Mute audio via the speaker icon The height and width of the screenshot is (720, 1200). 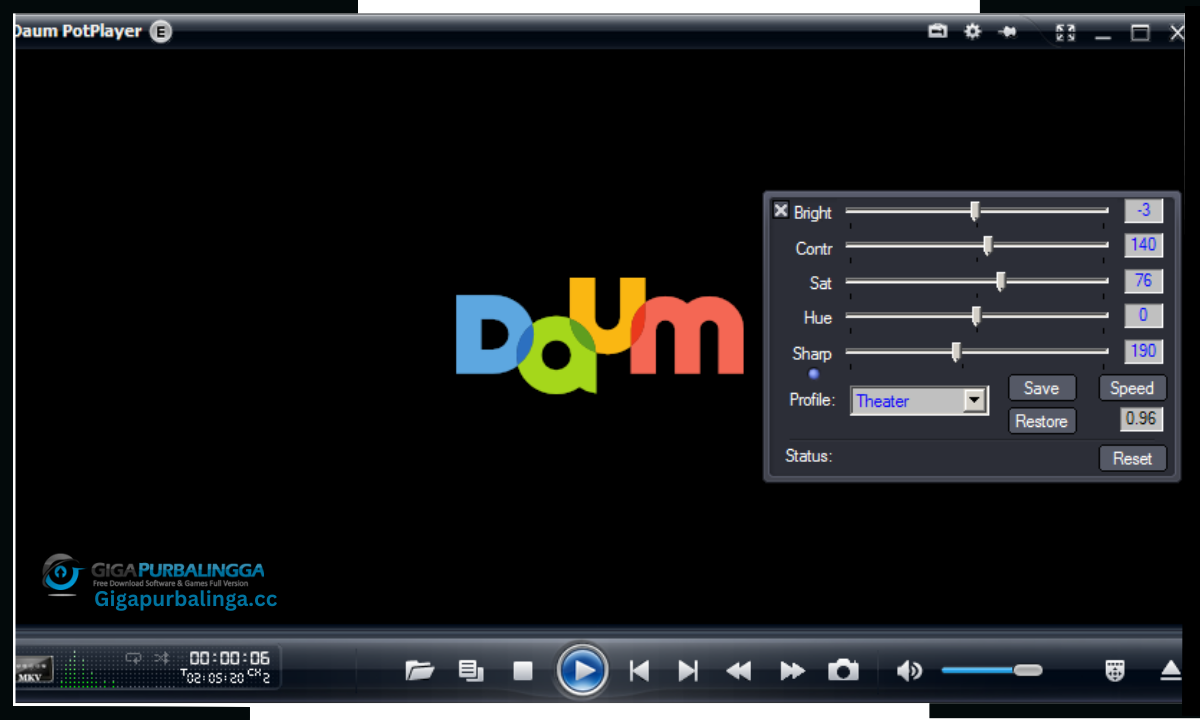pos(909,670)
